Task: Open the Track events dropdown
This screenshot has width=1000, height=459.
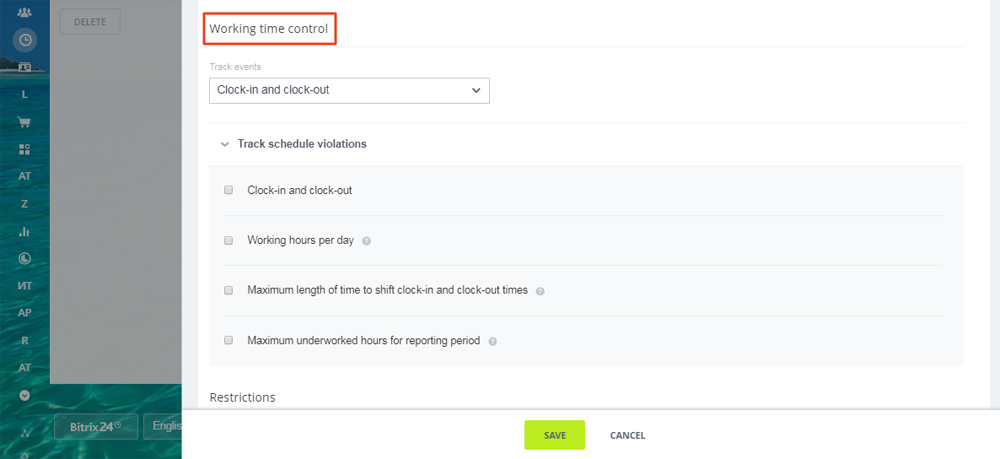Action: pos(349,91)
